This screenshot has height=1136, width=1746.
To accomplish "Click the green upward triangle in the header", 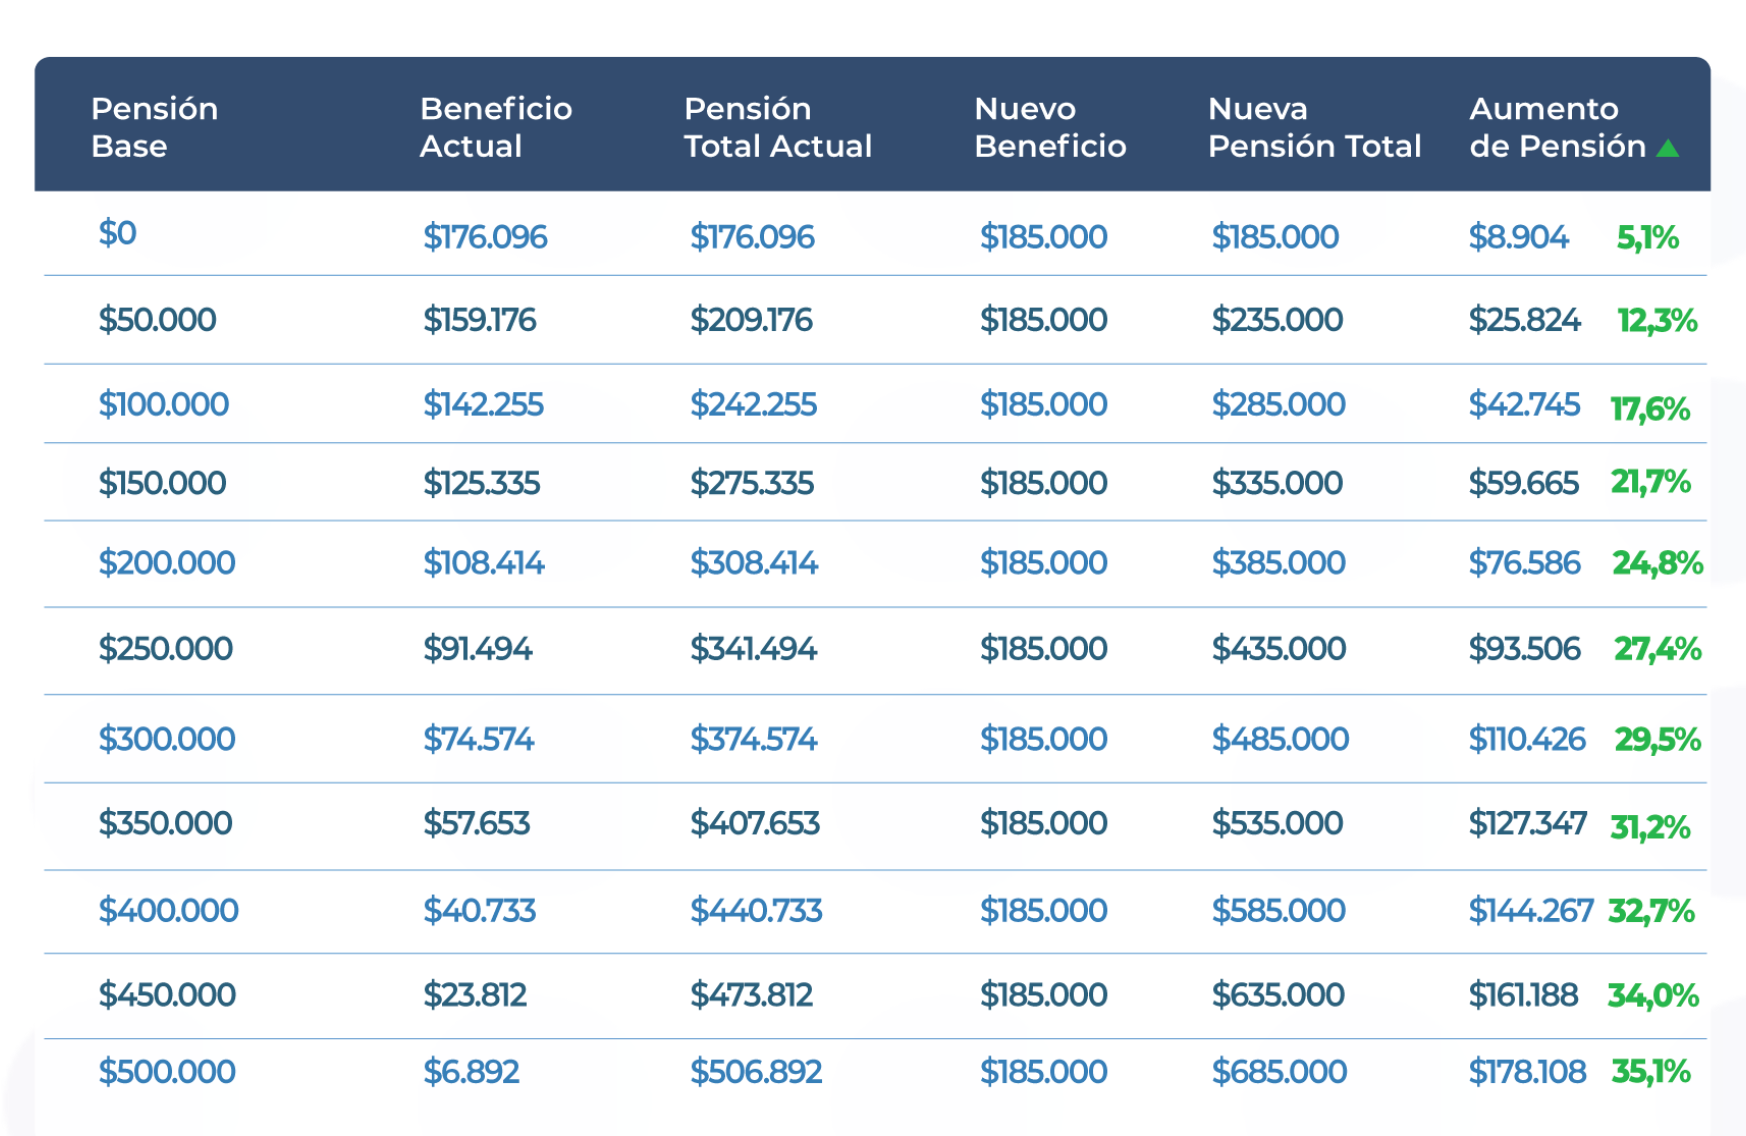I will pyautogui.click(x=1667, y=149).
